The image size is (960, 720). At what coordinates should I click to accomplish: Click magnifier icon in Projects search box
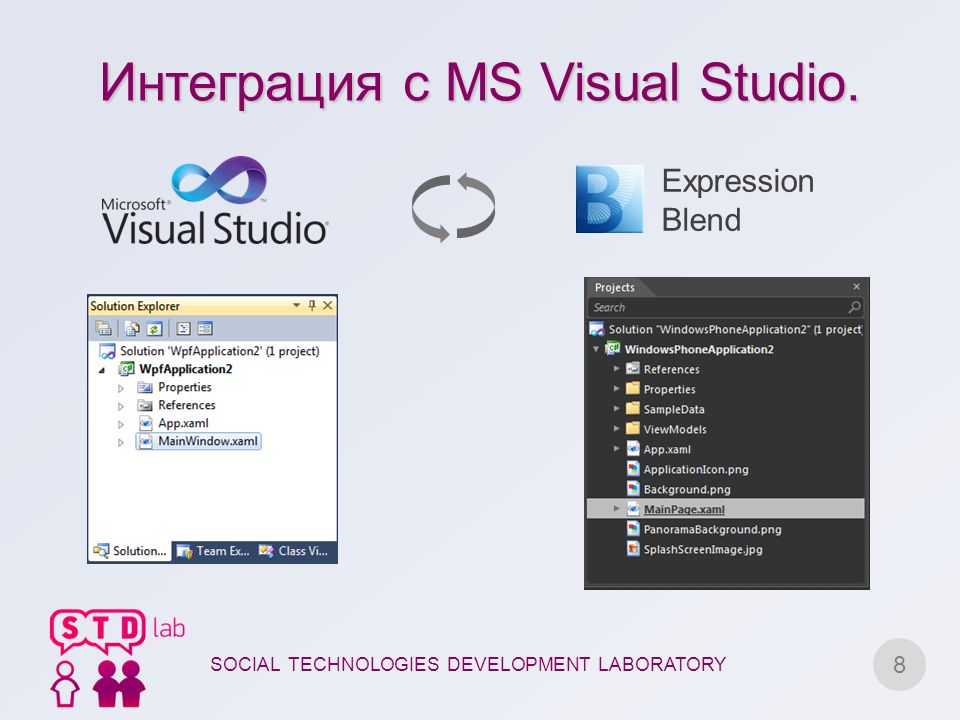855,307
